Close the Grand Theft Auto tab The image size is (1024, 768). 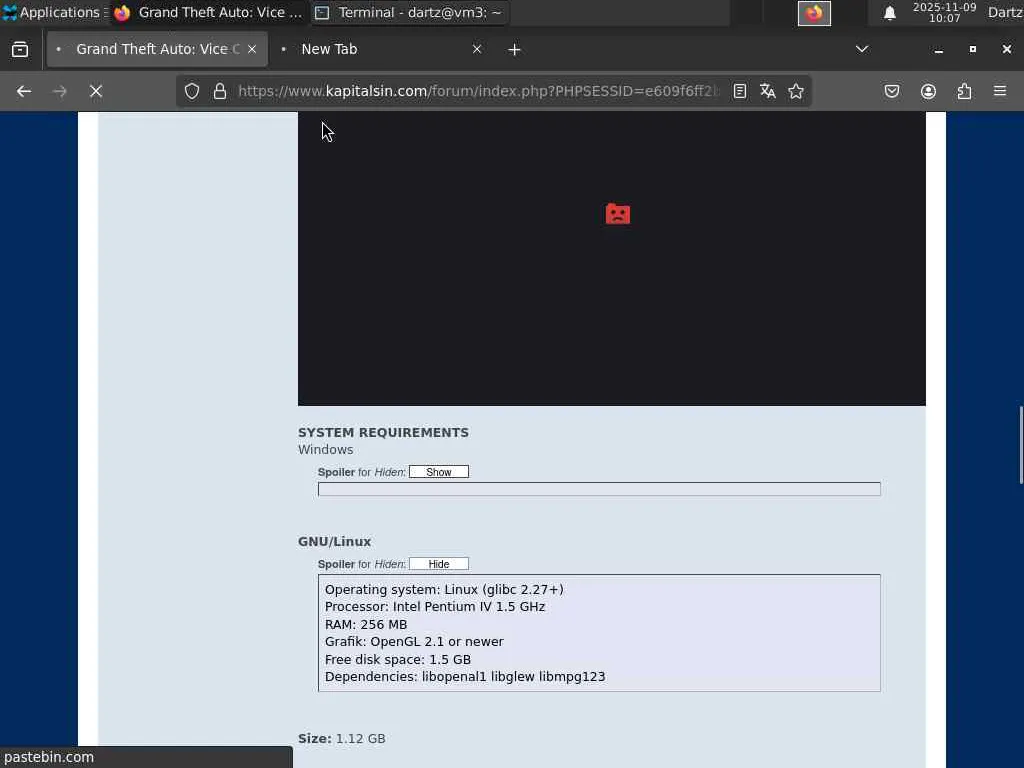coord(252,50)
